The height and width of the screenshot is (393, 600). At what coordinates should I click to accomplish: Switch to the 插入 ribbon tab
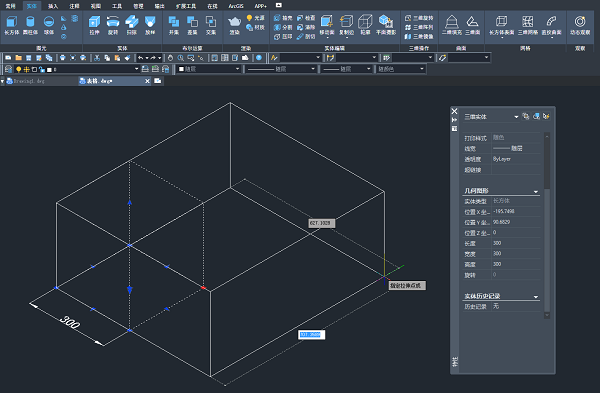coord(53,6)
